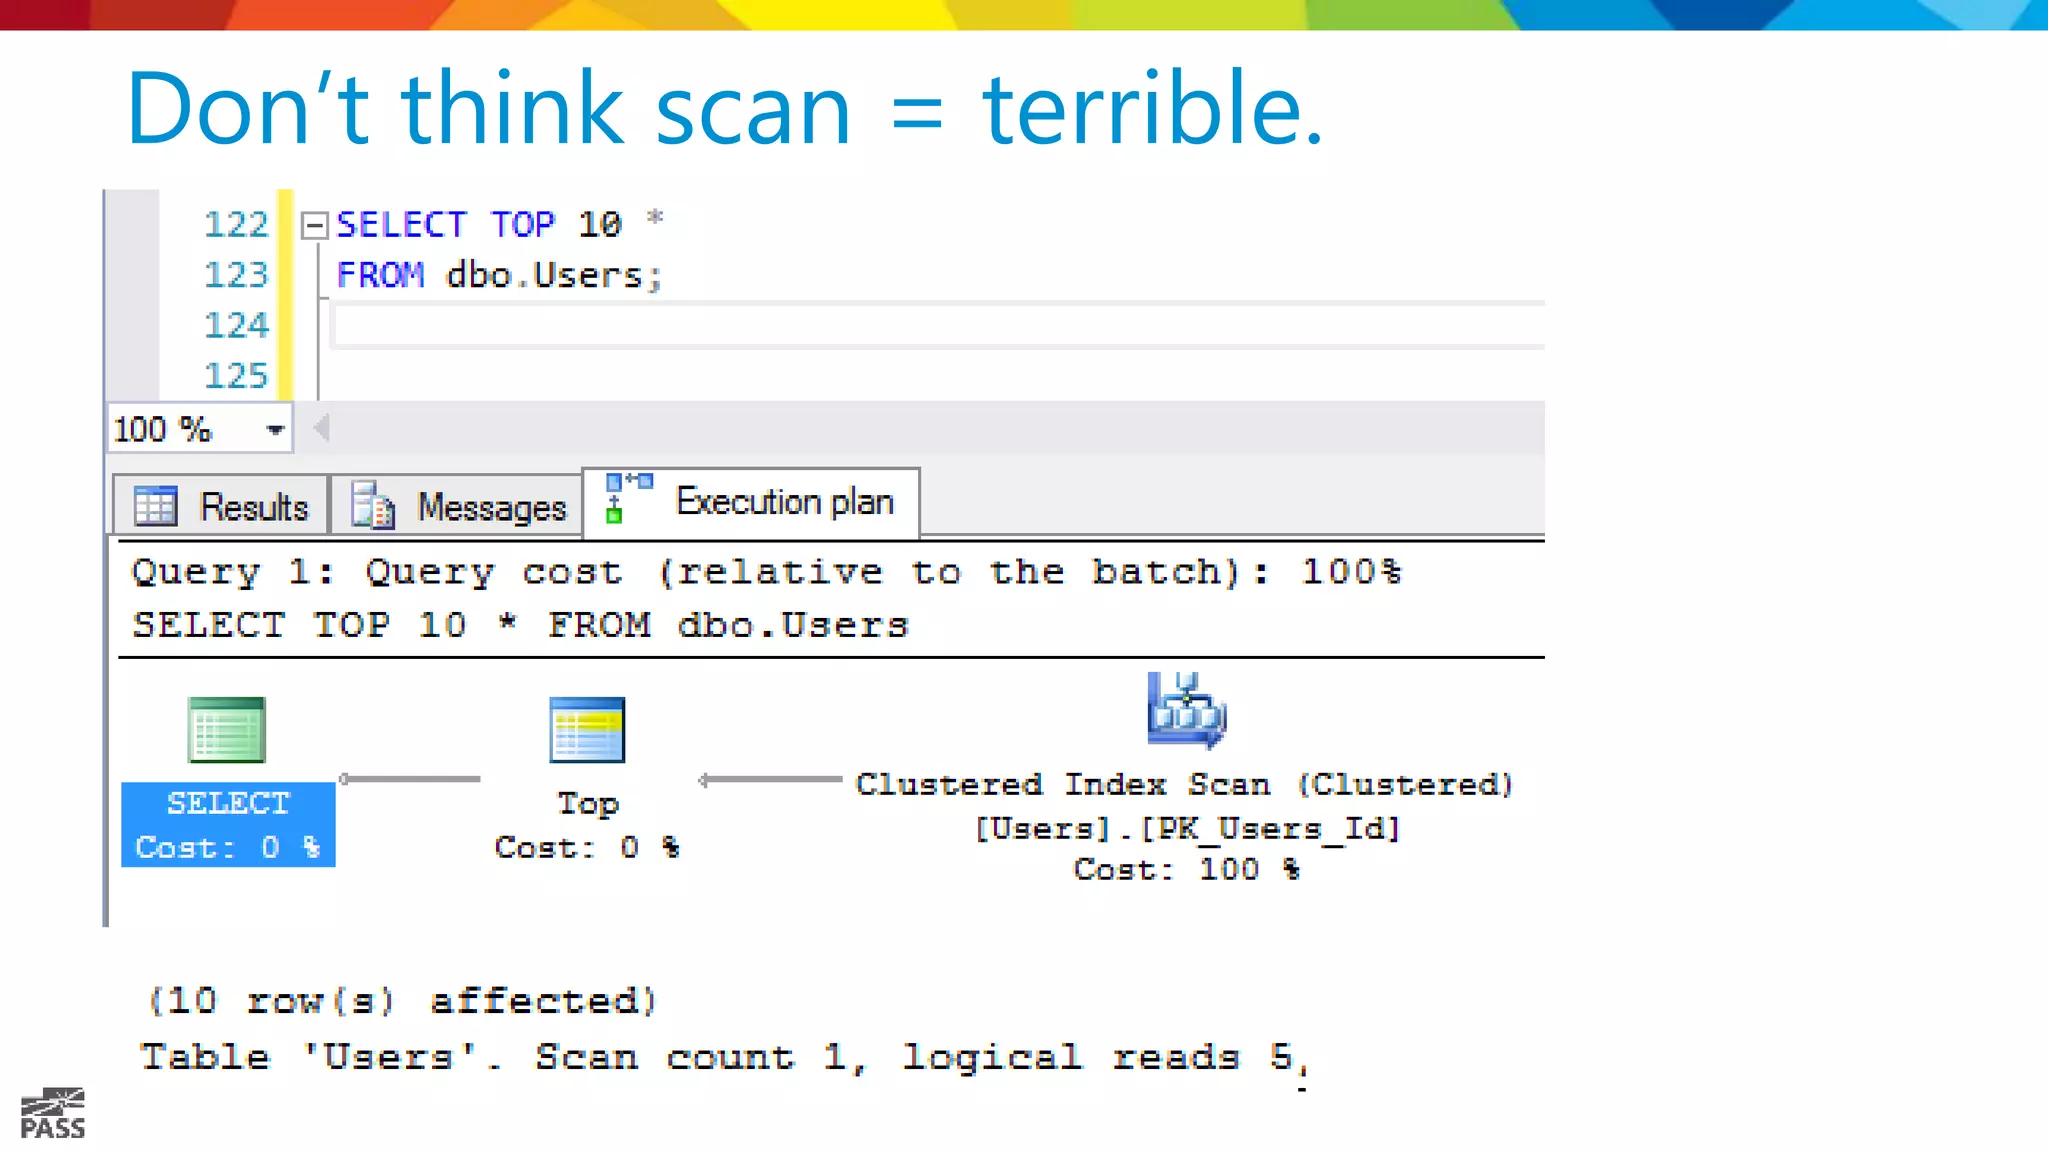Screen dimensions: 2048x1152
Task: Click the PASS logo
Action: [x=53, y=1114]
